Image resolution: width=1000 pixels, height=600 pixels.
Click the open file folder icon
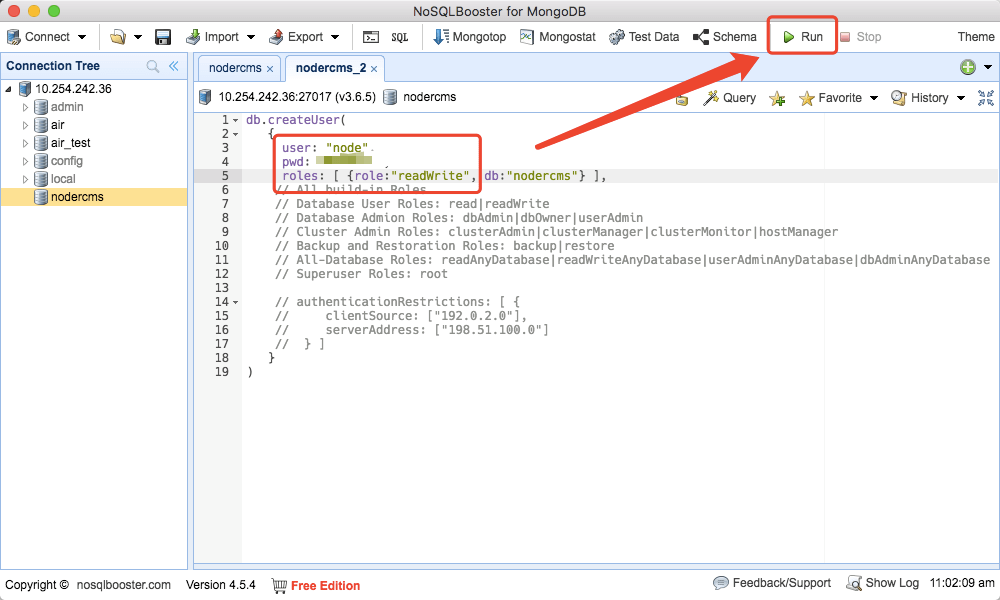pyautogui.click(x=118, y=37)
